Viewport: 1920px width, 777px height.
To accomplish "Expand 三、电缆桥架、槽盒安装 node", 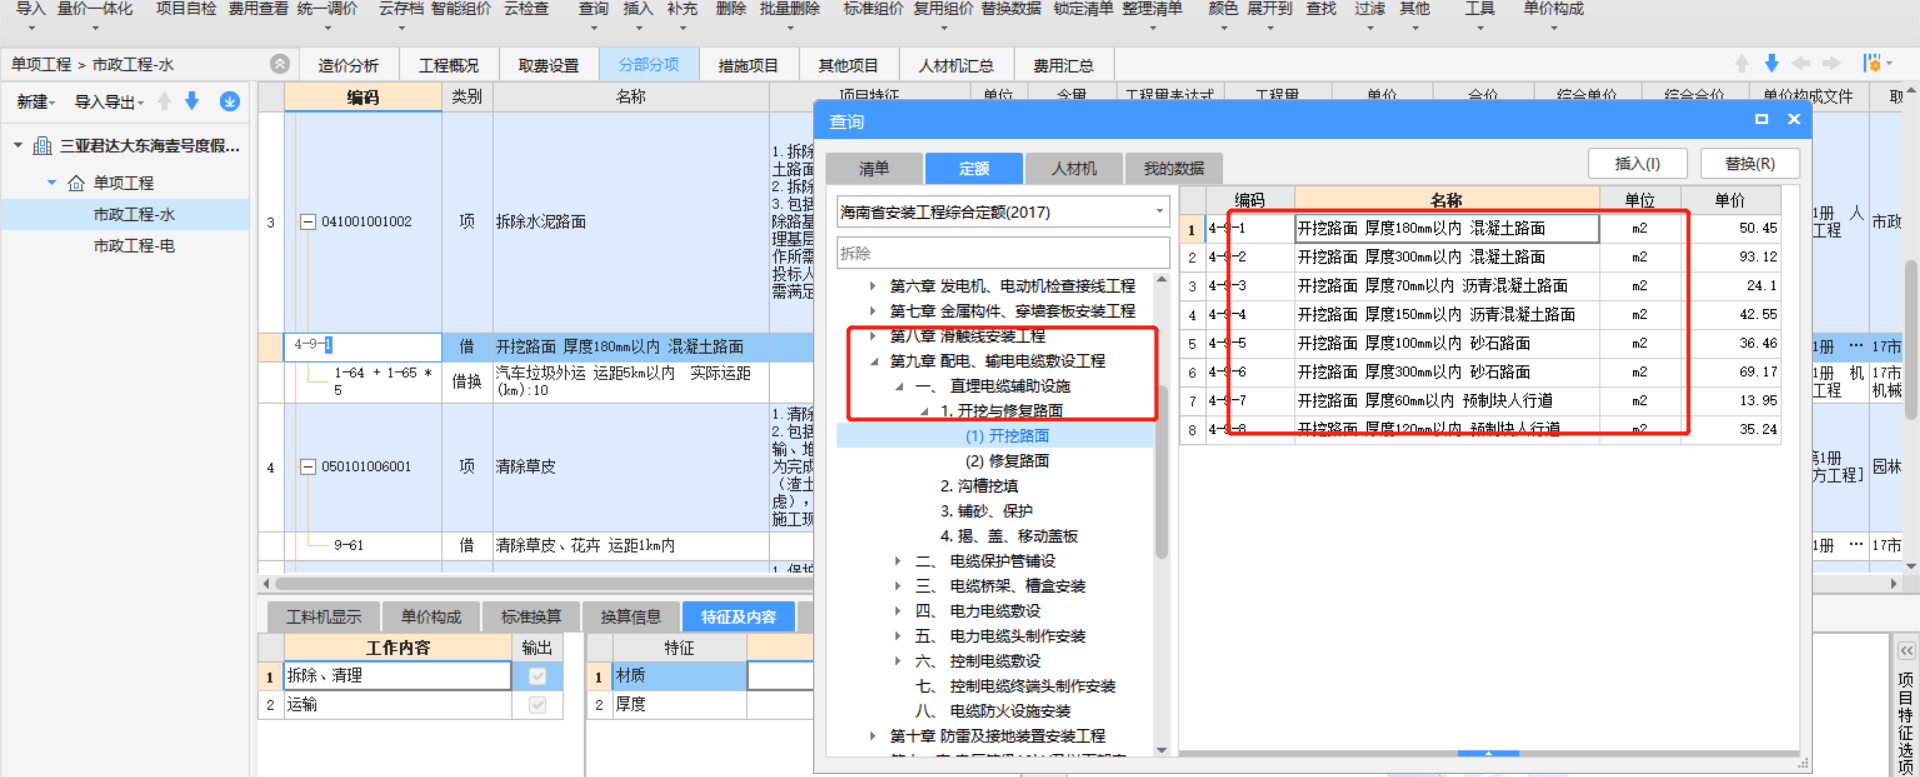I will pyautogui.click(x=897, y=586).
